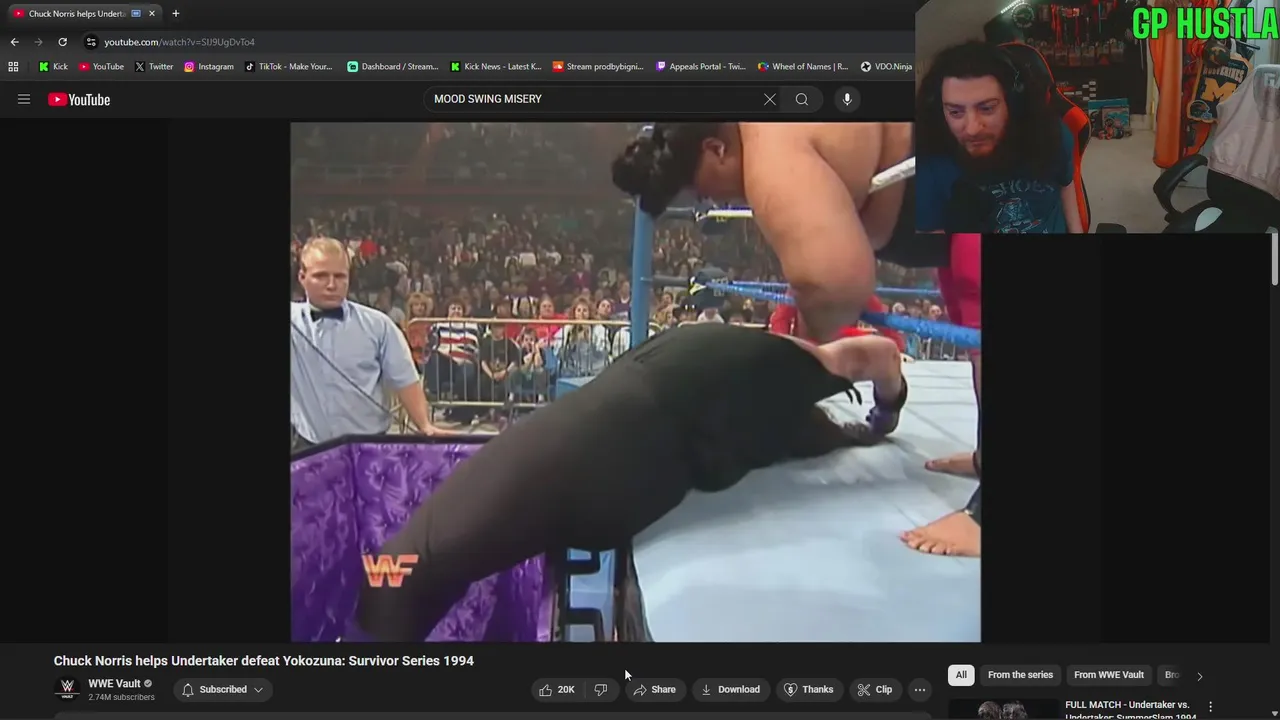Open the suggested Undertaker video thumbnail
1280x720 pixels.
pyautogui.click(x=1003, y=709)
